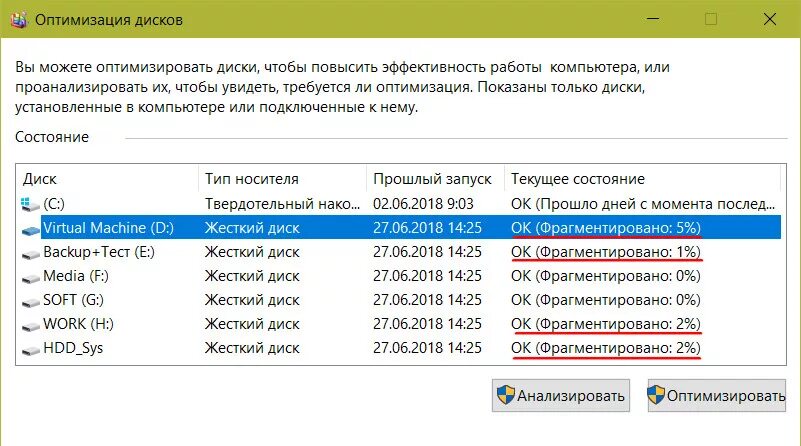This screenshot has height=446, width=801.
Task: Click the shield icon on the Анализировать button
Action: 506,395
